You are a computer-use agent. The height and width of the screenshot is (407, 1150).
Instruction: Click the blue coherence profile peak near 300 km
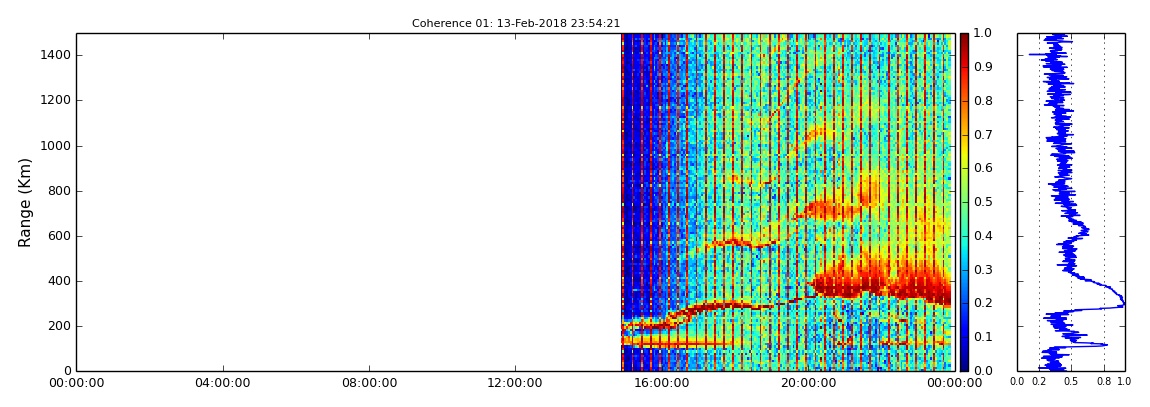[x=1122, y=304]
